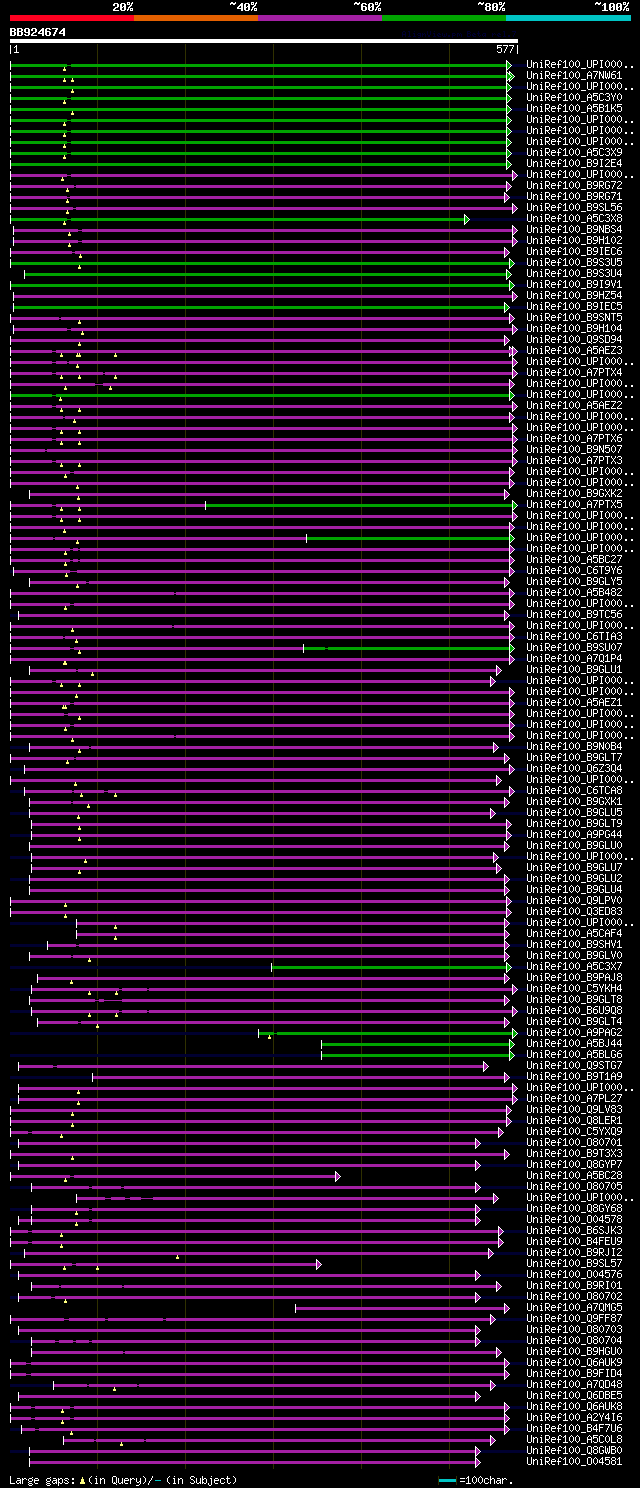The width and height of the screenshot is (640, 1488).
Task: Select the UniRef100_B9S3U4 label
Action: (x=574, y=274)
